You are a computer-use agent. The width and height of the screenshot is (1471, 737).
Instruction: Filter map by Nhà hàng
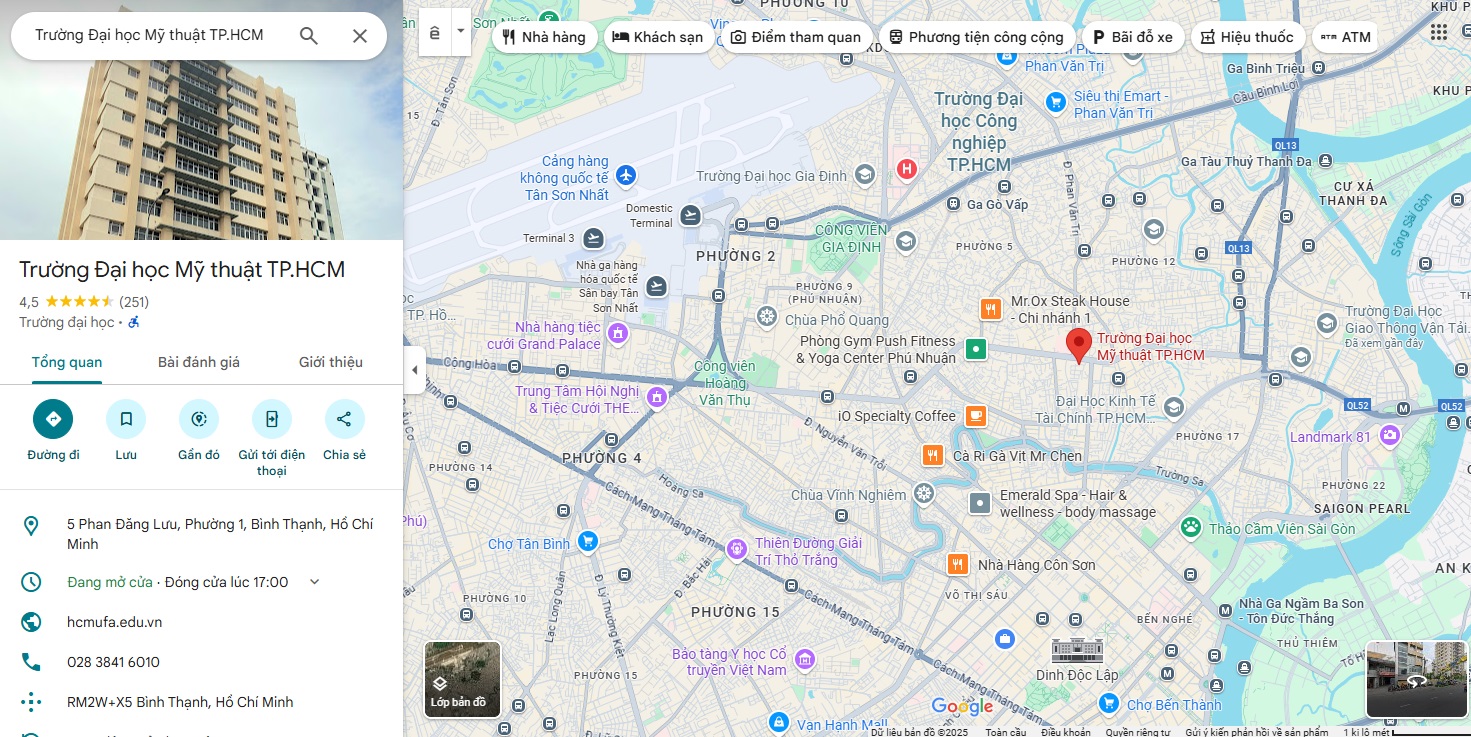click(544, 37)
